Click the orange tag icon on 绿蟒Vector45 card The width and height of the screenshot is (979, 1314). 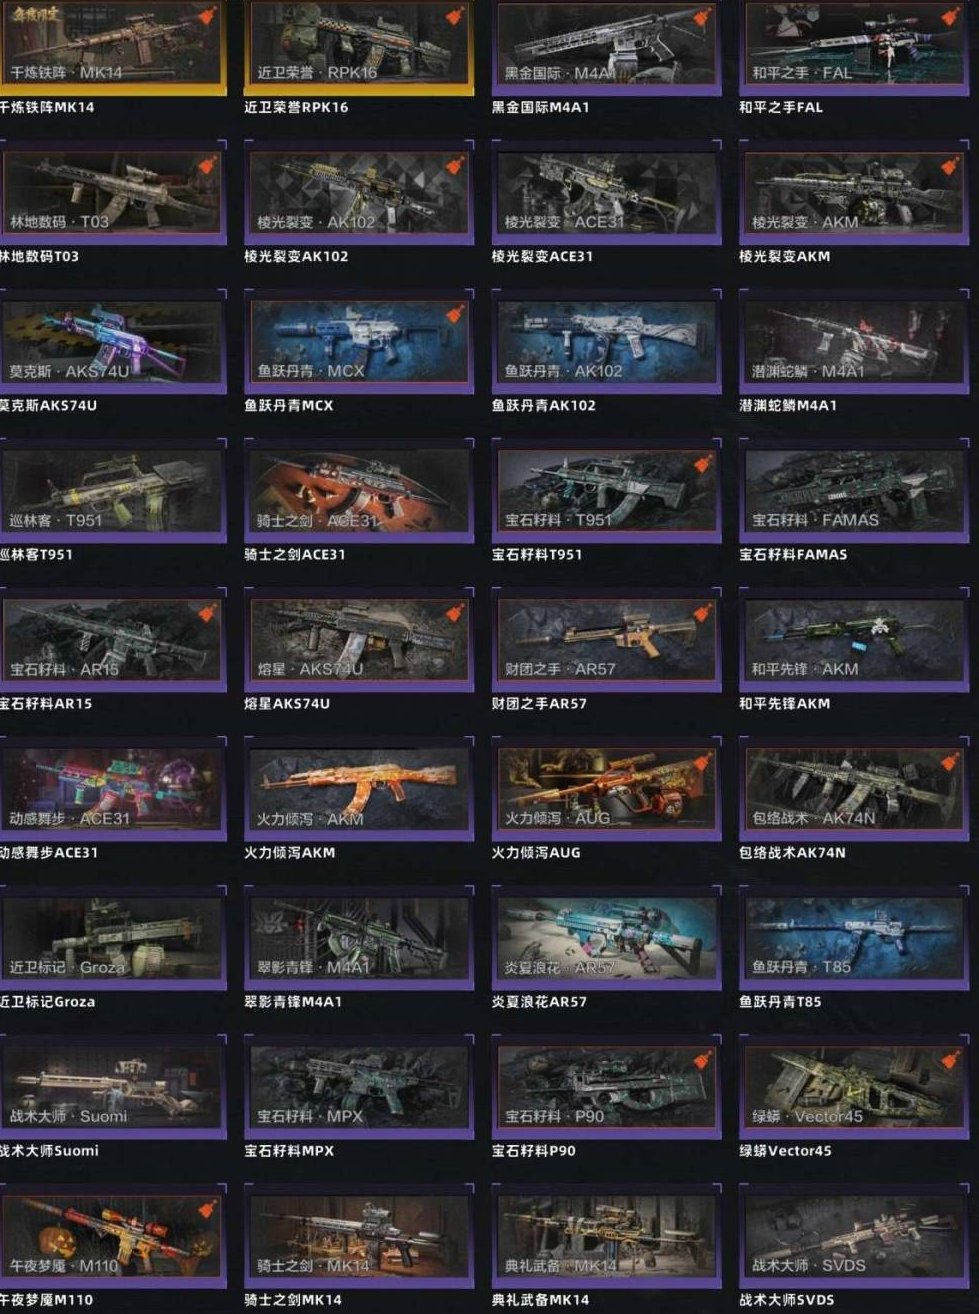pos(949,1060)
